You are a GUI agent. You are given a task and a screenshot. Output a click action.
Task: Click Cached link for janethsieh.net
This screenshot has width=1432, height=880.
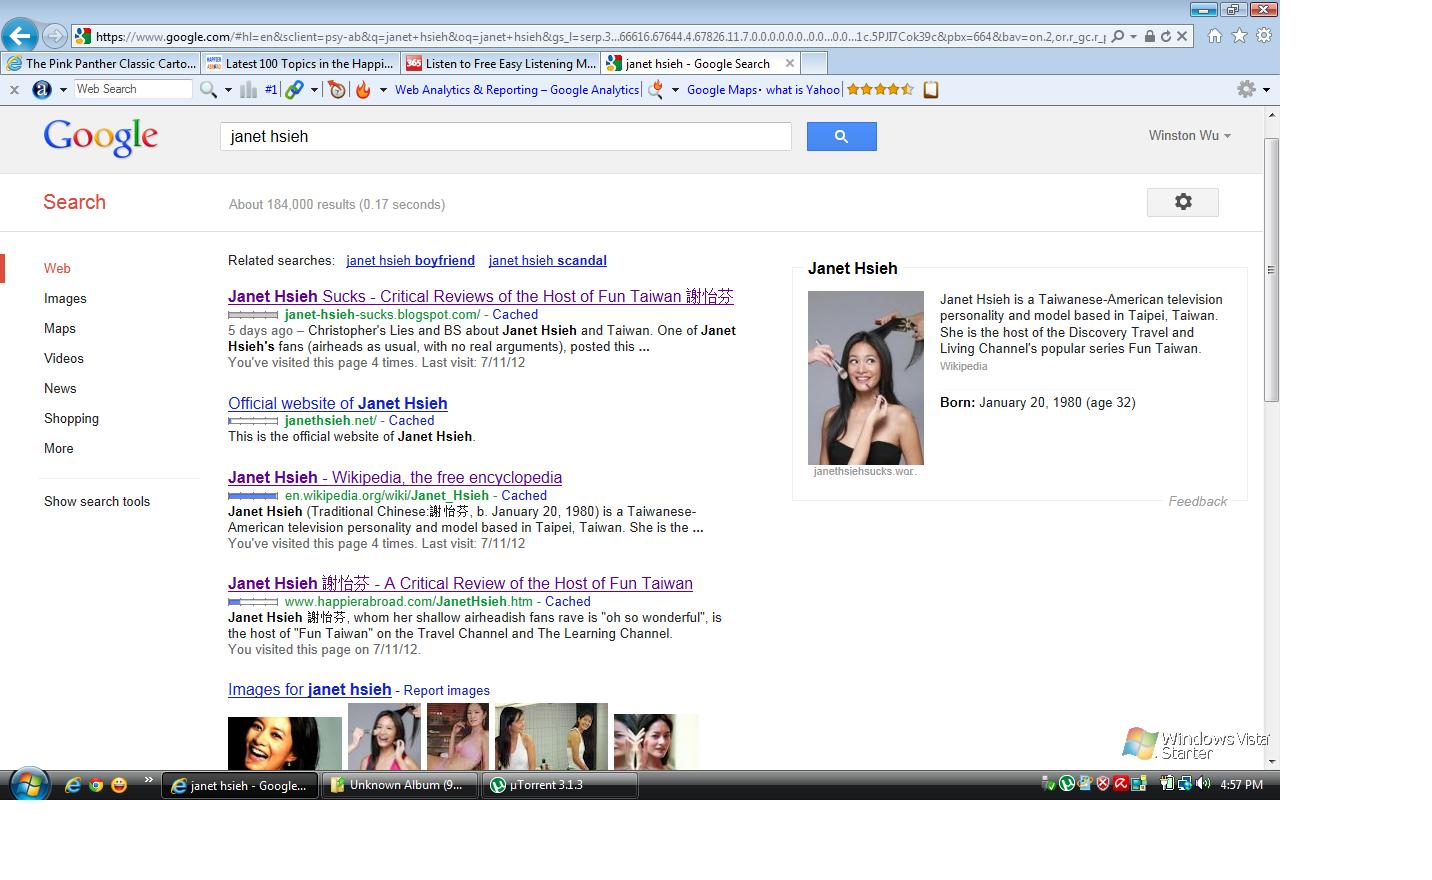pos(411,420)
